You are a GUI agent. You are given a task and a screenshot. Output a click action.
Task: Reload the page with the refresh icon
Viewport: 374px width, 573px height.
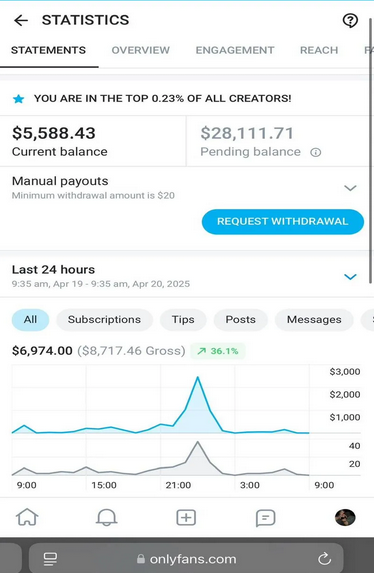coord(324,558)
